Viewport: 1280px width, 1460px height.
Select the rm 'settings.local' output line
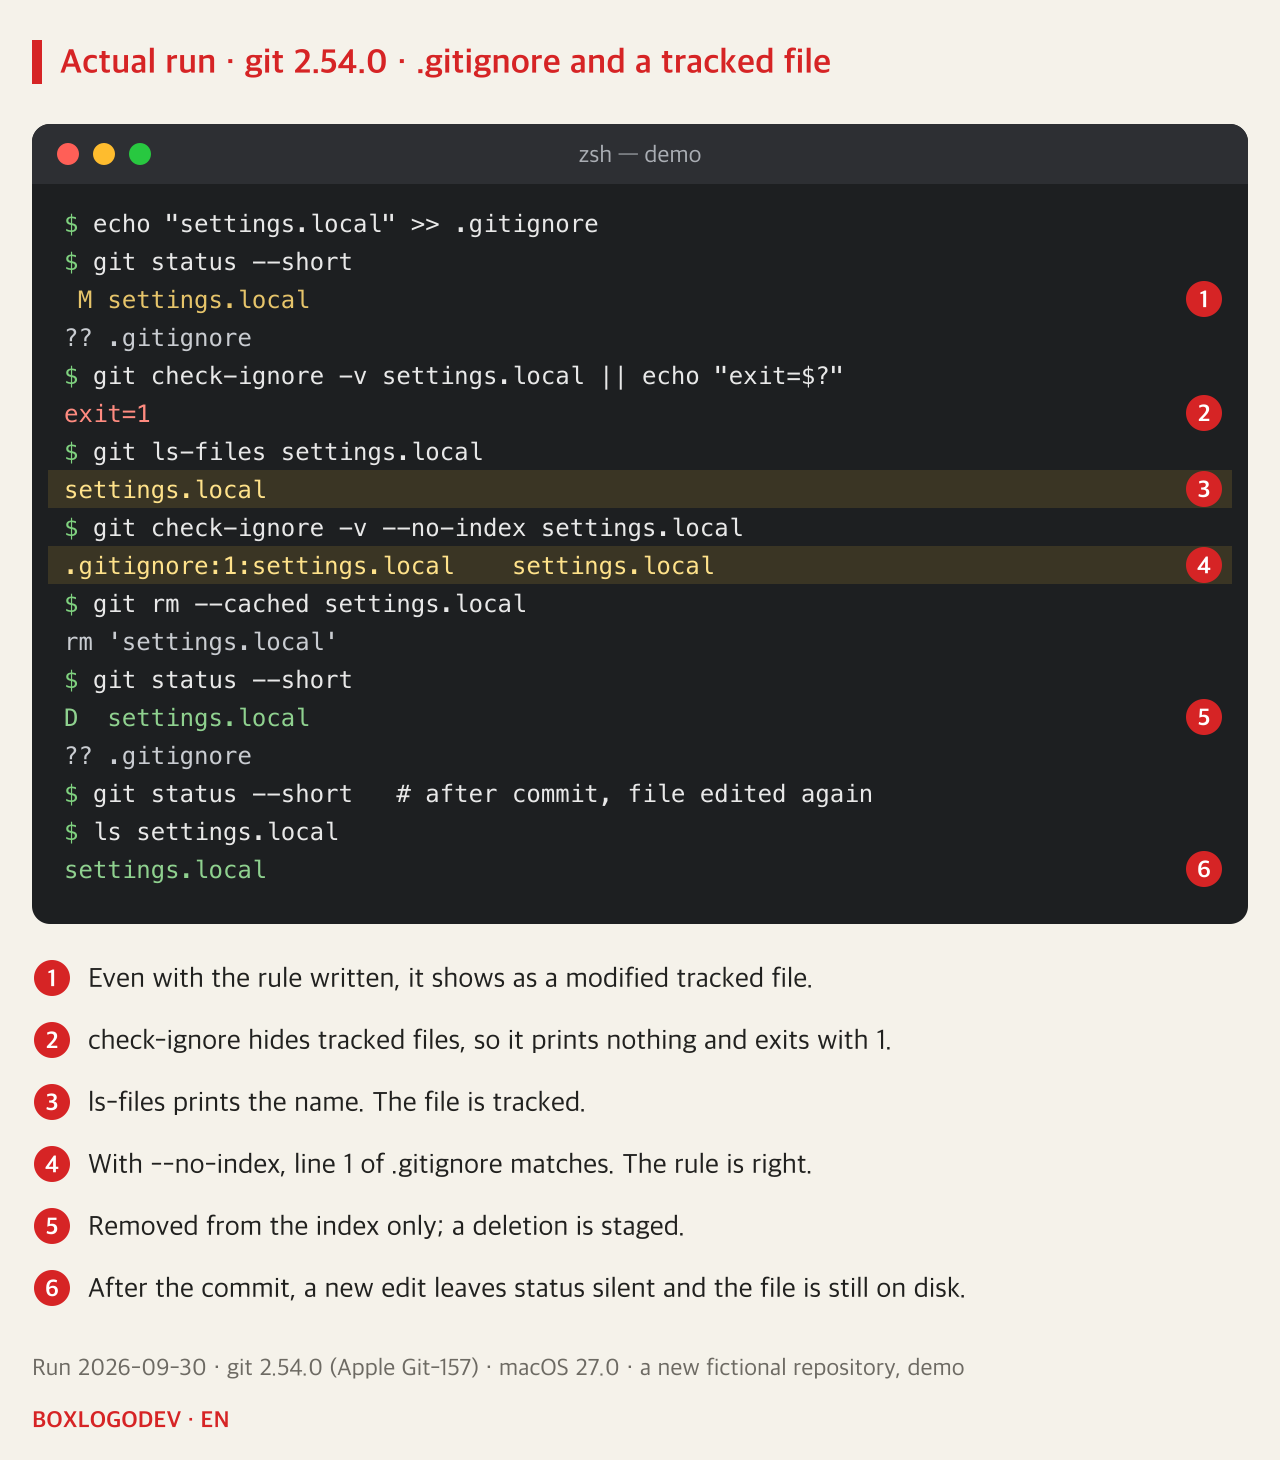coord(201,642)
